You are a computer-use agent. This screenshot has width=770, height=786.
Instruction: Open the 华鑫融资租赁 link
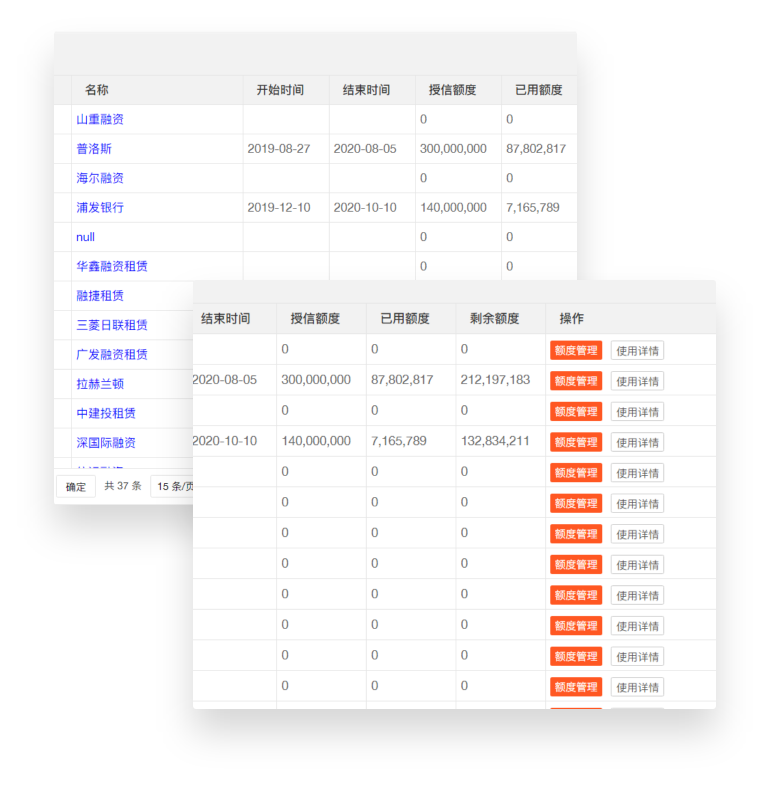pyautogui.click(x=112, y=267)
